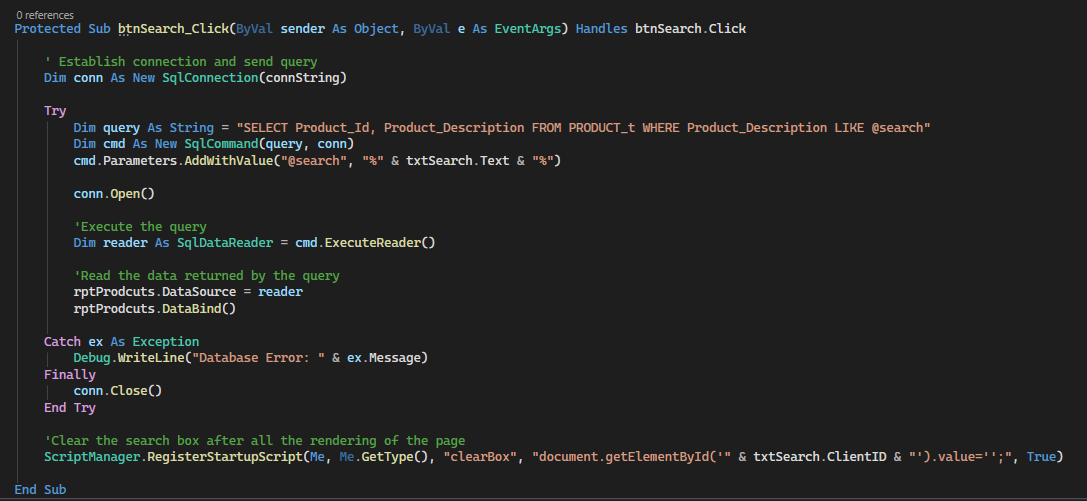Click the End Sub line

pos(40,489)
